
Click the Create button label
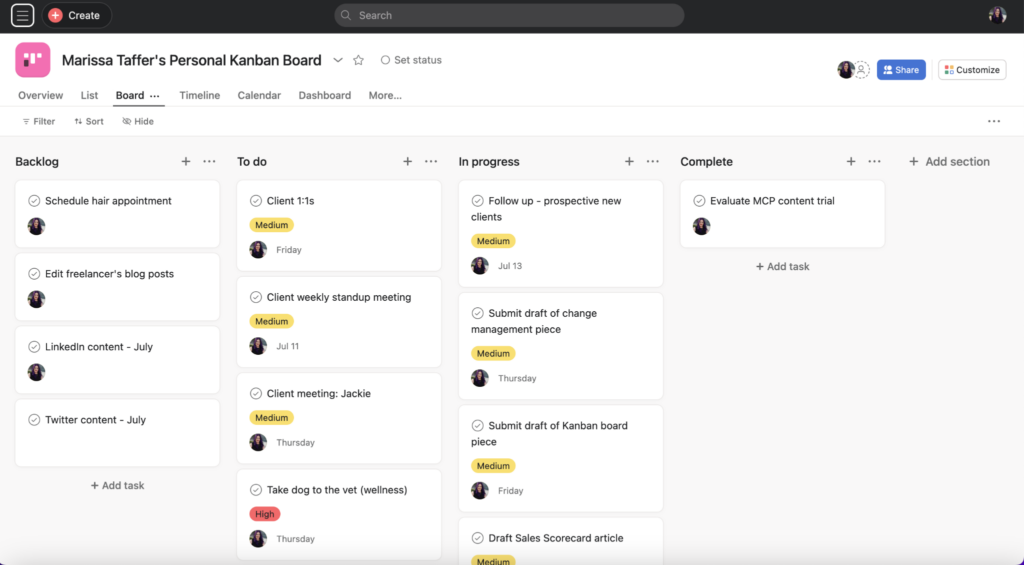click(x=84, y=15)
